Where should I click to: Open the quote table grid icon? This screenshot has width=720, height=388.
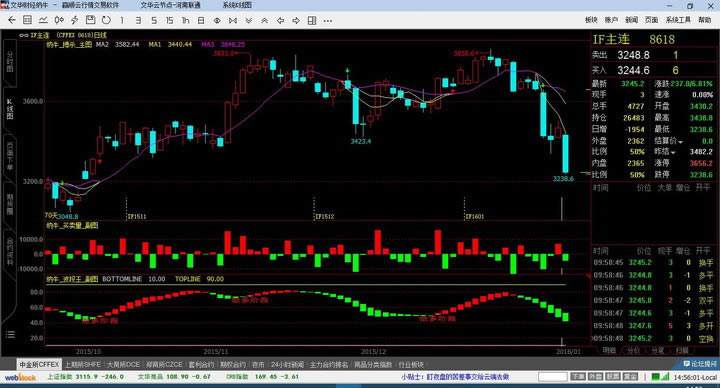pos(27,20)
